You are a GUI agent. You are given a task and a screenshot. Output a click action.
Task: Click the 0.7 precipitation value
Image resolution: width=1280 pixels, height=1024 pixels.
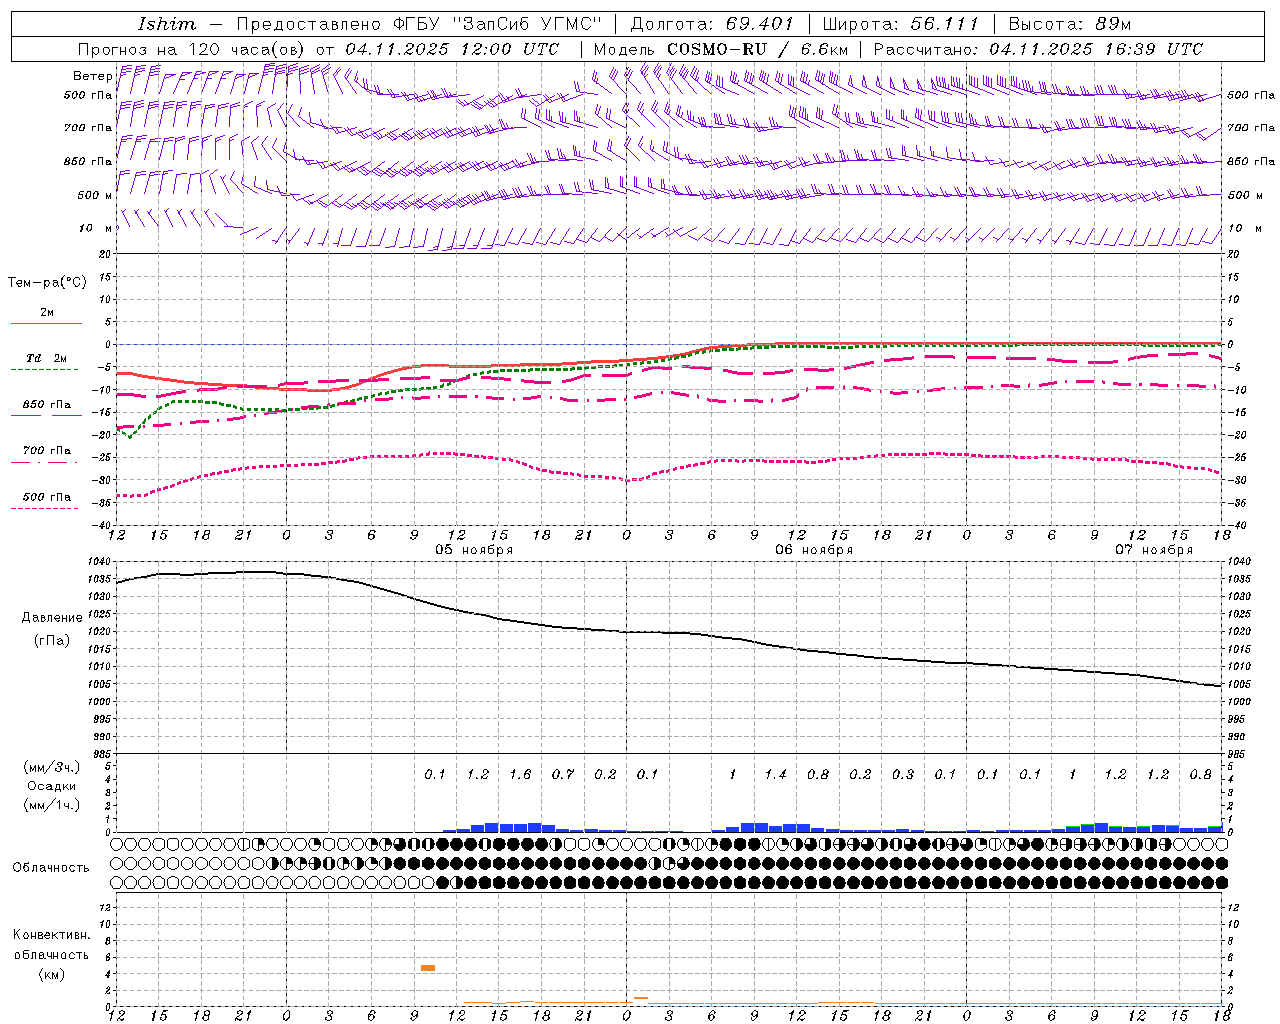click(x=563, y=775)
